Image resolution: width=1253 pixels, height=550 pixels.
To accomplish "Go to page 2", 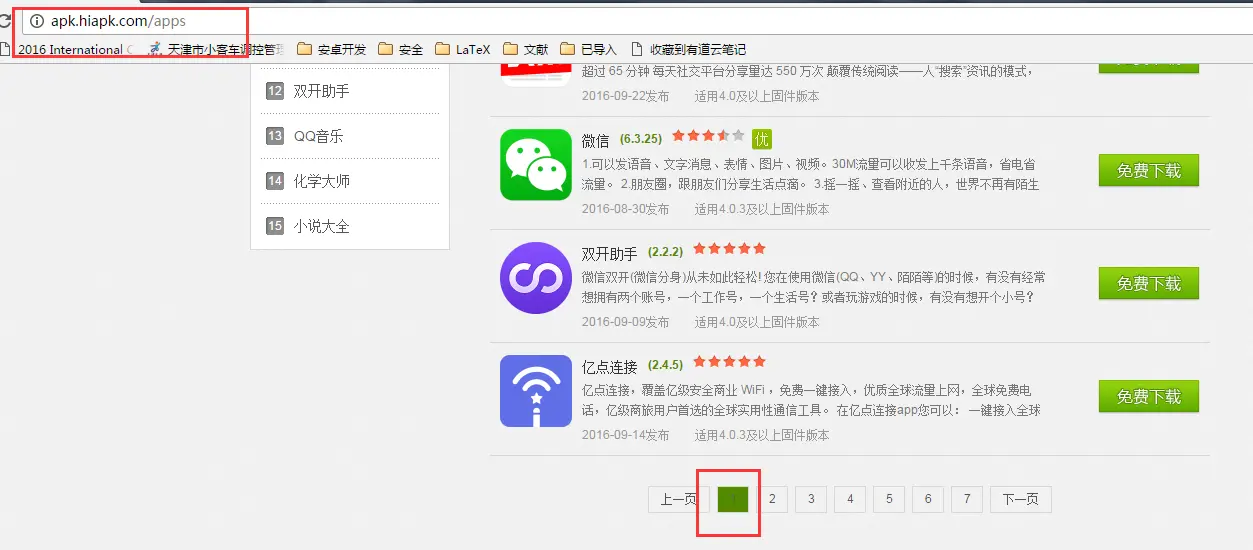I will 772,499.
